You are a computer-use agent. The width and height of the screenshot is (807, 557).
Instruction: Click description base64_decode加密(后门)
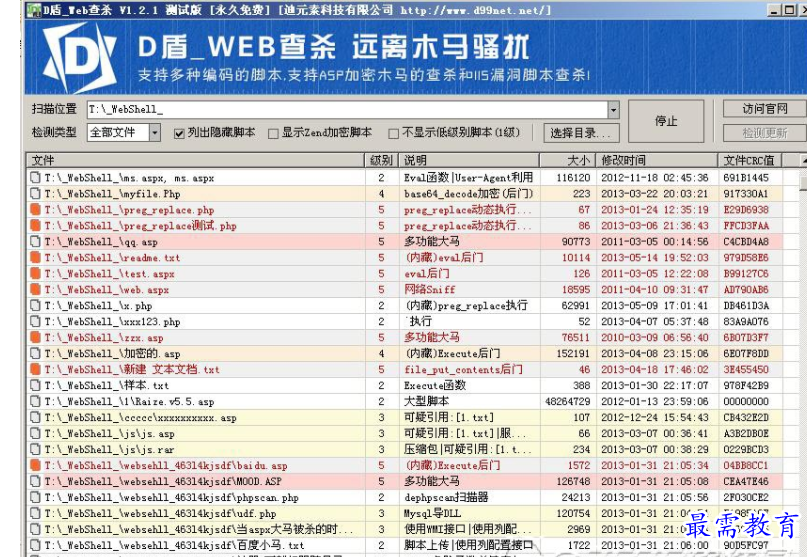pos(468,194)
